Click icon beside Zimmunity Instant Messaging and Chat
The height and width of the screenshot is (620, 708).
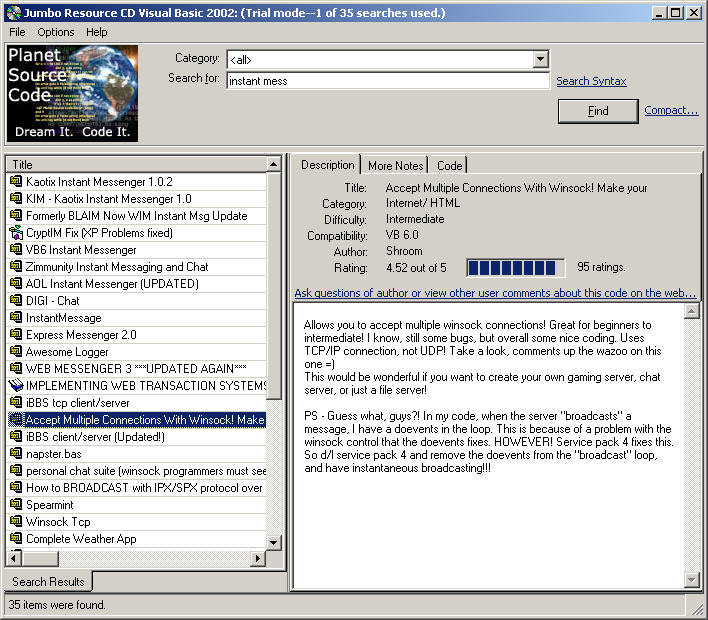pos(16,266)
